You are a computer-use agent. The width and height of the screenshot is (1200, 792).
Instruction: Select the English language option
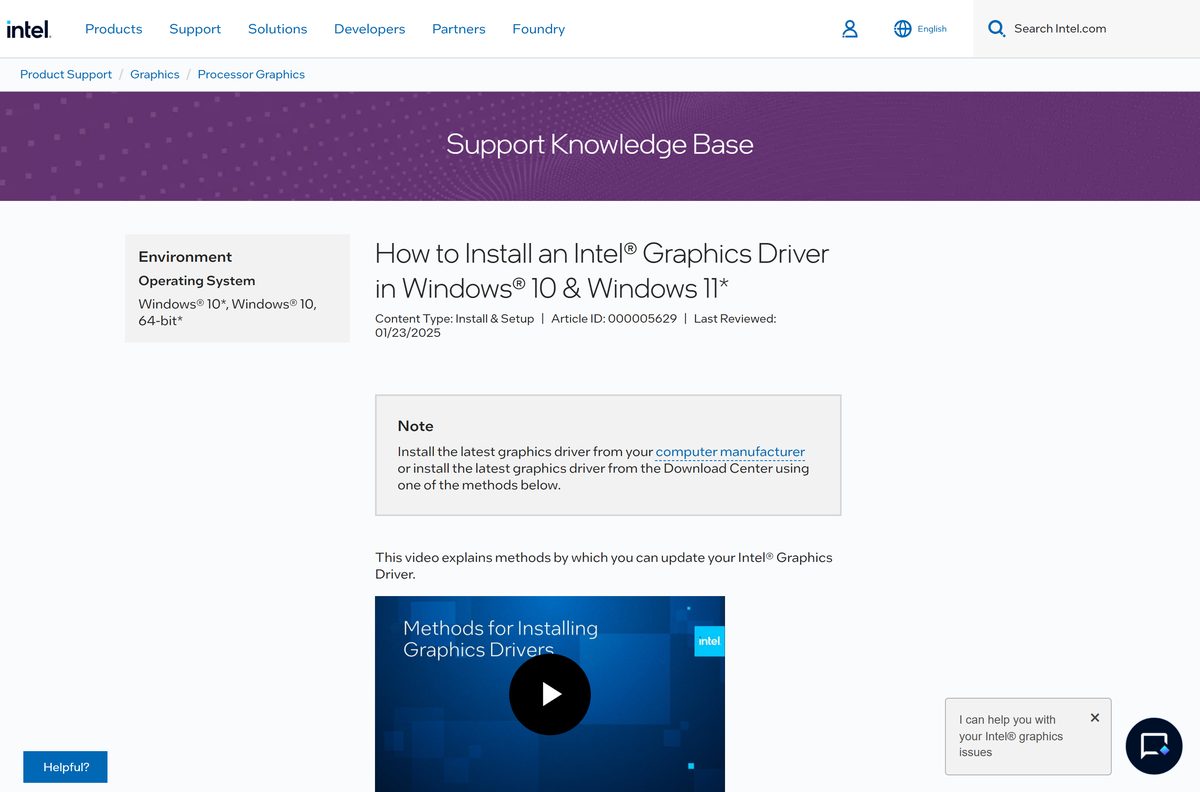coord(932,29)
